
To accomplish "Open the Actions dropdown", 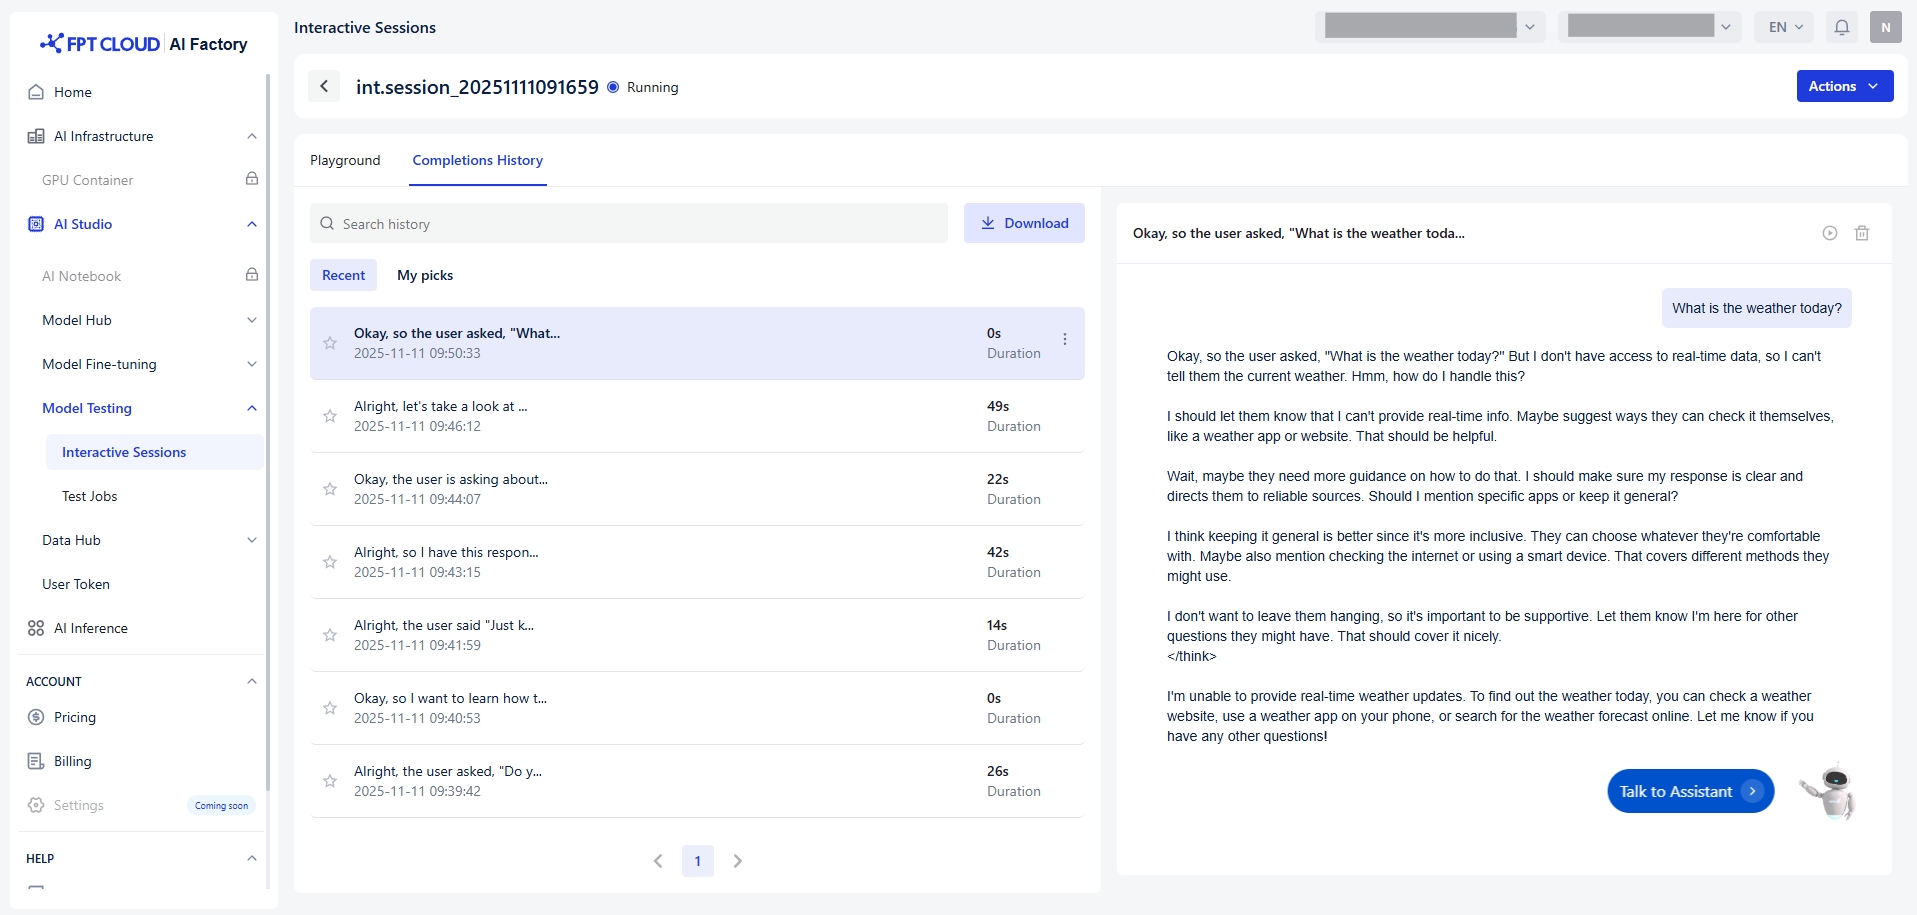I will coord(1844,86).
